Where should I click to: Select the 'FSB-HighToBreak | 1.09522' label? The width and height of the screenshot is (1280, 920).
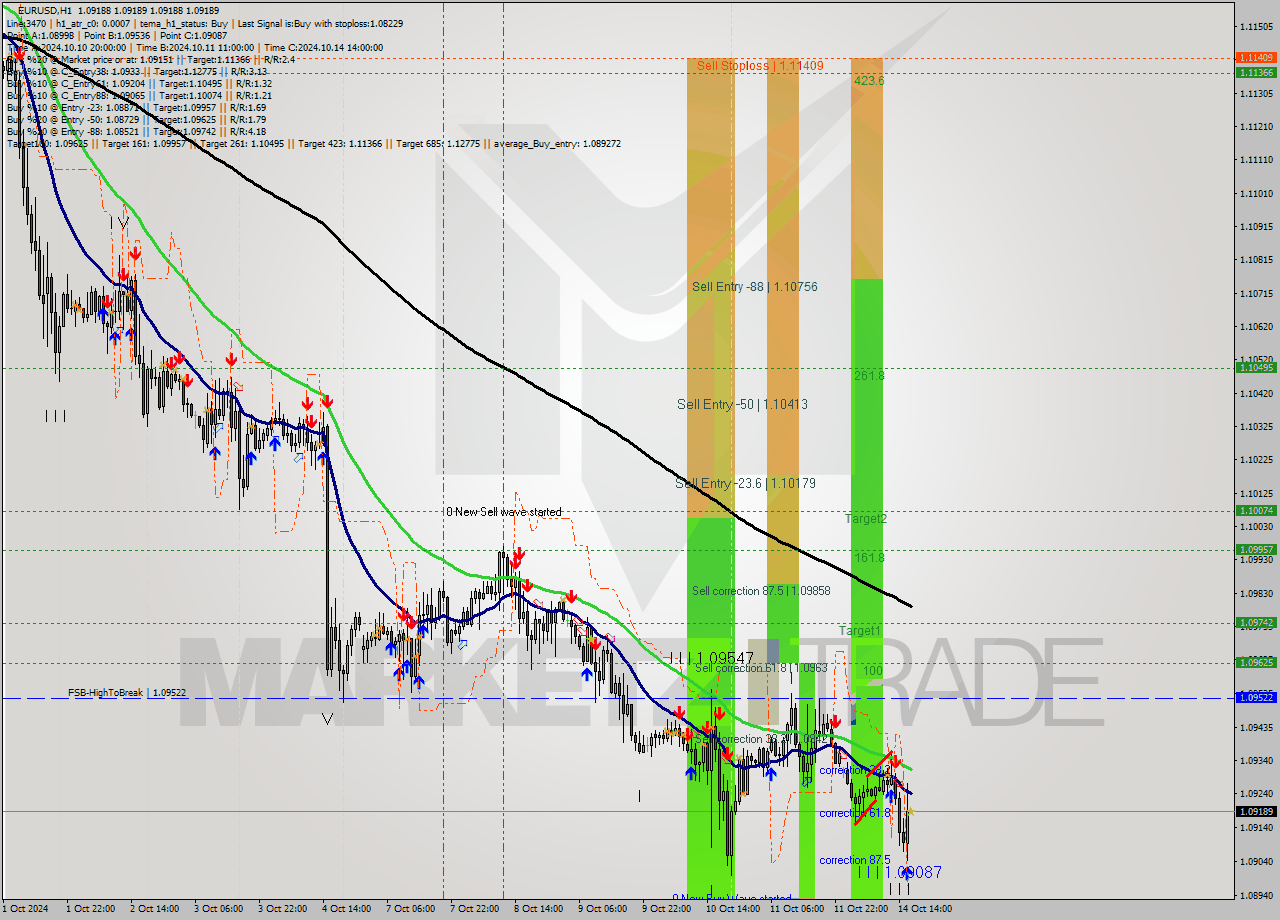click(x=127, y=692)
